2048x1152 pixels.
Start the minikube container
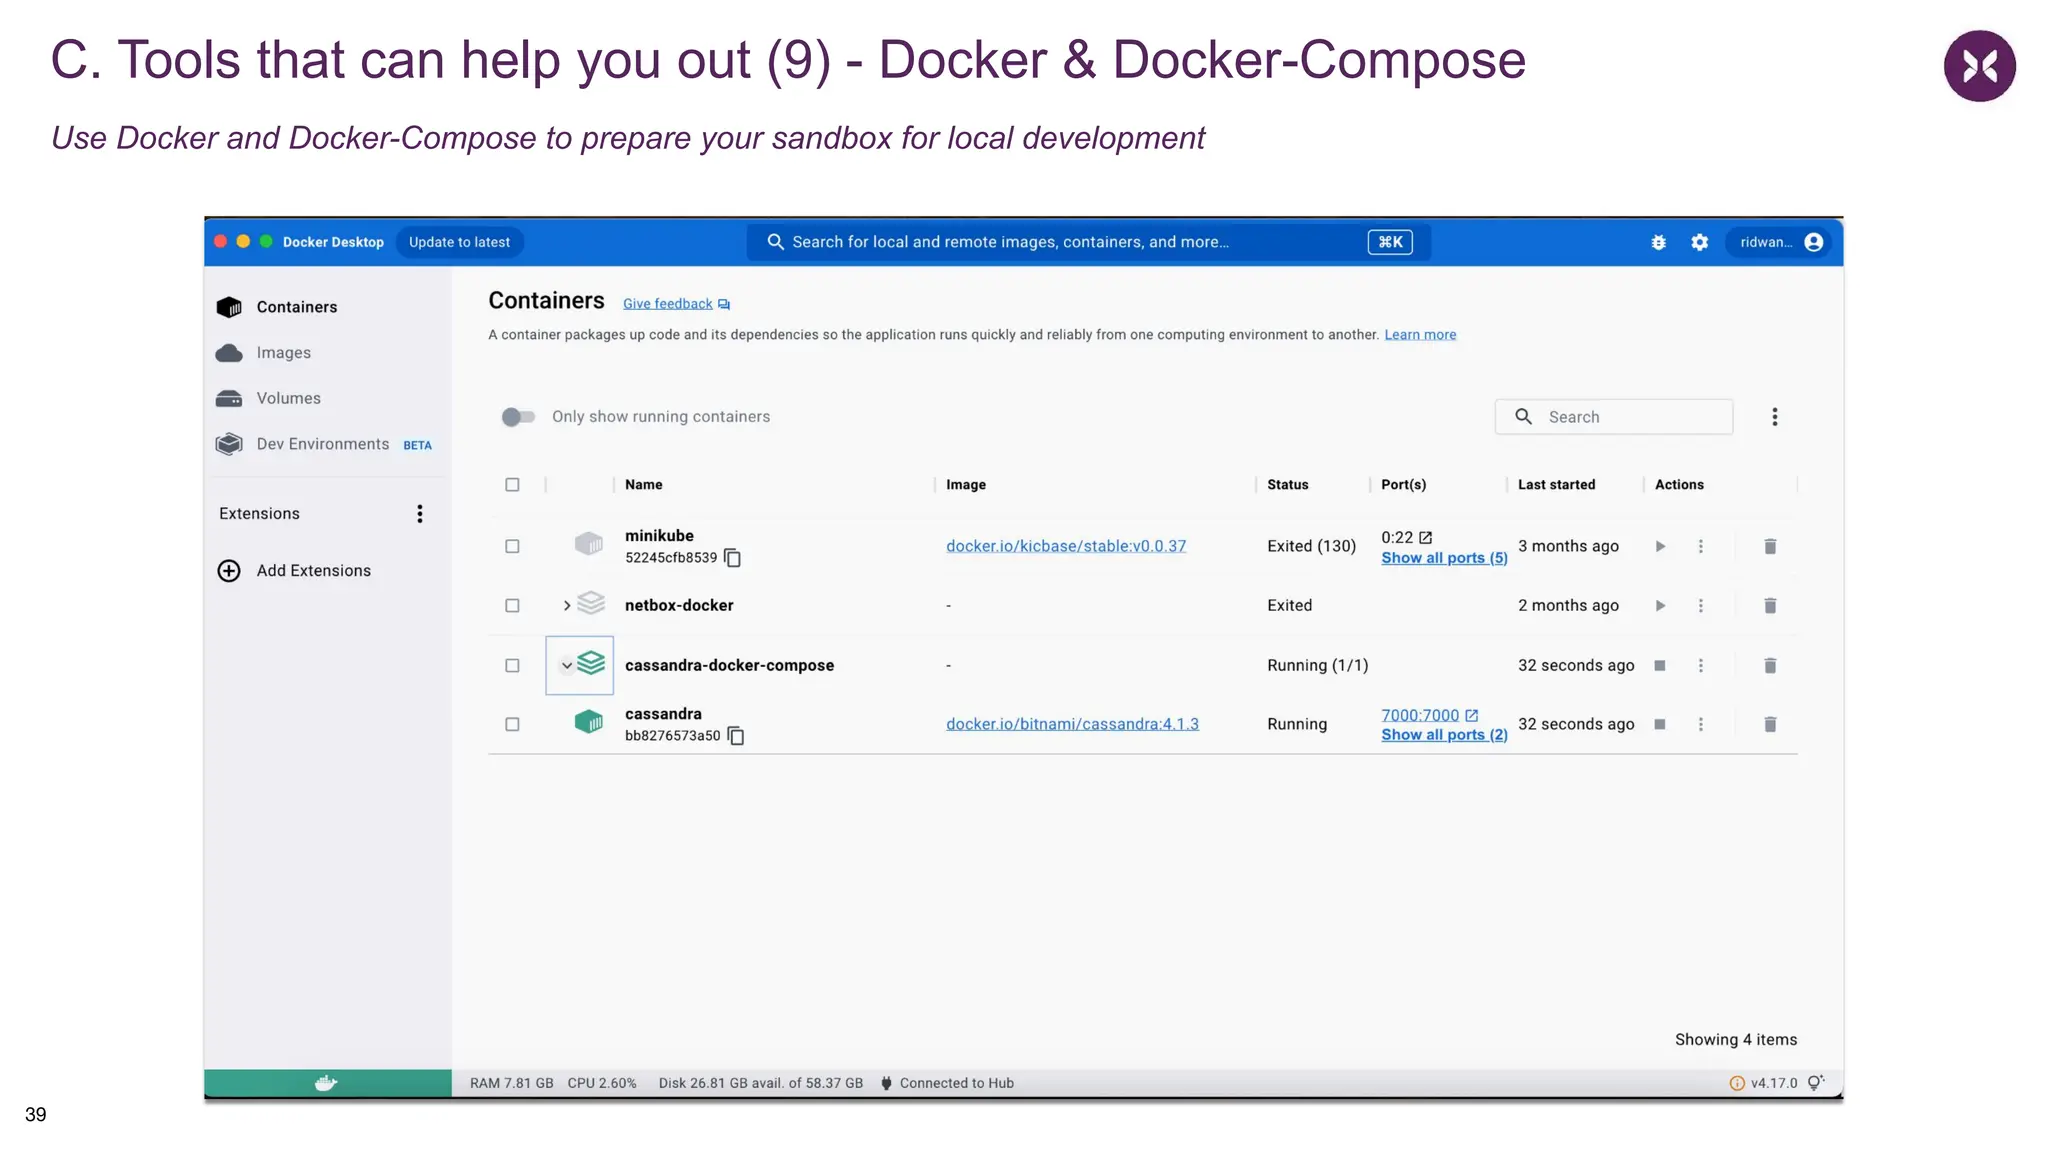pos(1660,546)
